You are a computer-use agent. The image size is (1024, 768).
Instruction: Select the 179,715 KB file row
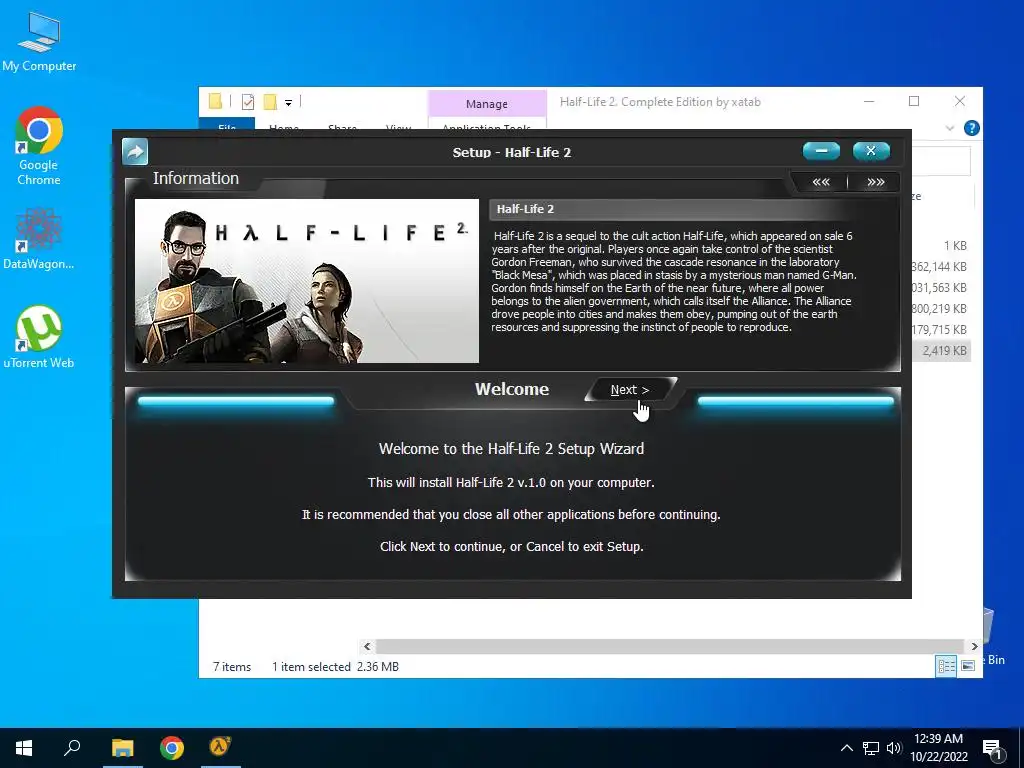coord(940,330)
